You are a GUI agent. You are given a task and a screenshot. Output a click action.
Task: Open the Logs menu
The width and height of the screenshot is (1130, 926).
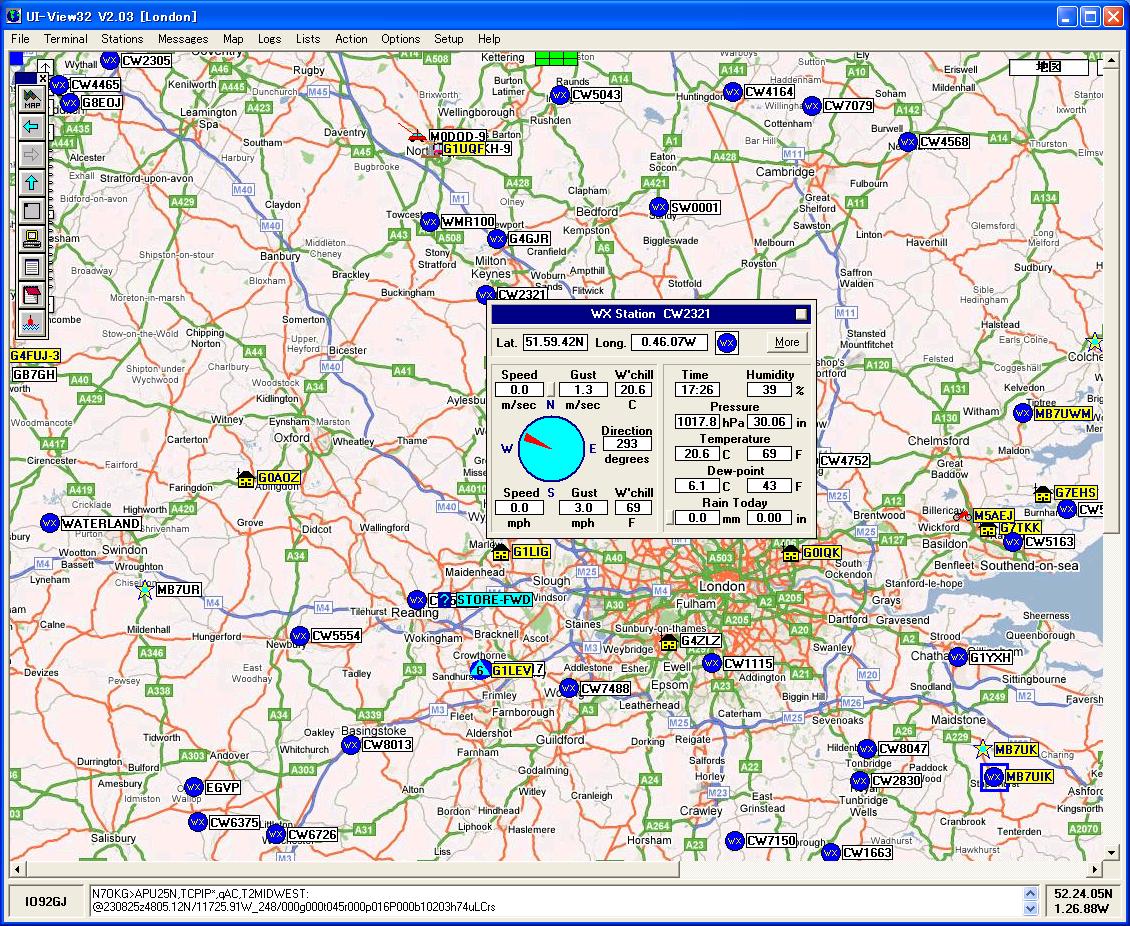coord(270,39)
